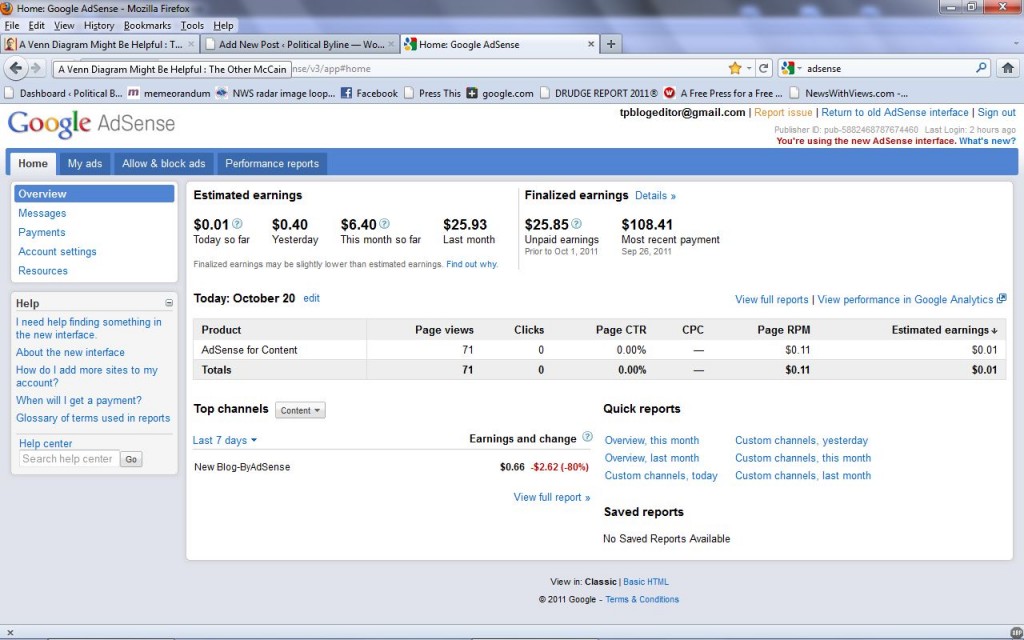This screenshot has height=640, width=1024.
Task: Click the Google AdSense logo
Action: click(x=91, y=124)
